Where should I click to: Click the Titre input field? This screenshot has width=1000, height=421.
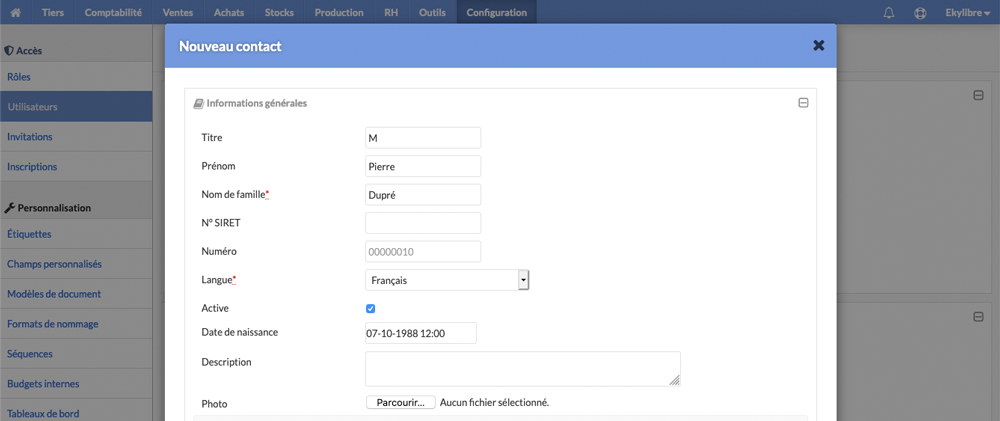click(423, 138)
